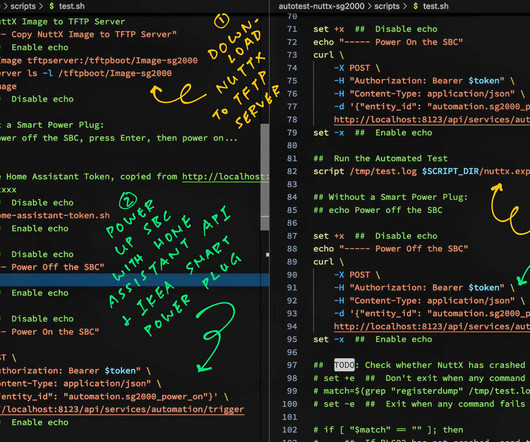Place cursor on the highlighted blue selected line

(x=135, y=280)
